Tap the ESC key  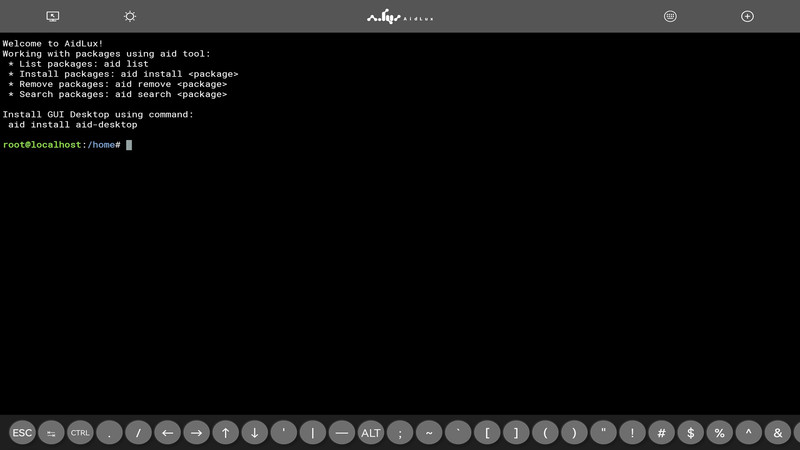point(22,433)
